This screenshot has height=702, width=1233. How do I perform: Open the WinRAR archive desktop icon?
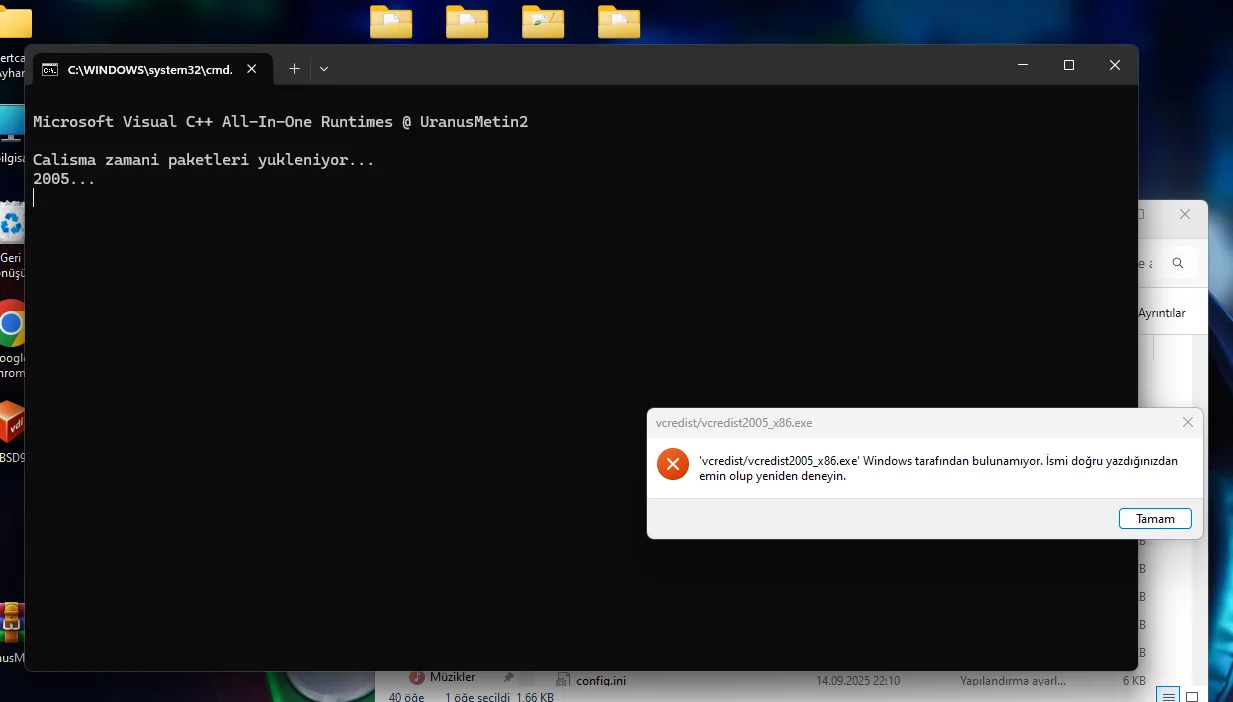pos(11,622)
